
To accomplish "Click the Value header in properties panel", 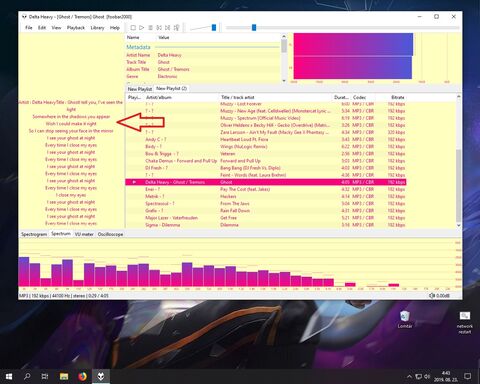I will click(218, 37).
